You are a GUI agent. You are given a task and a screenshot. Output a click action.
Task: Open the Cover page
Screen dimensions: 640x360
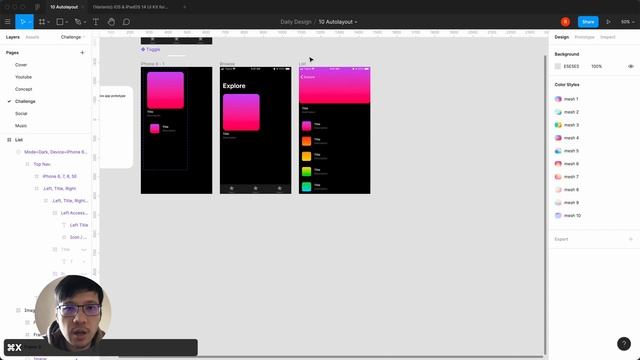(x=21, y=65)
